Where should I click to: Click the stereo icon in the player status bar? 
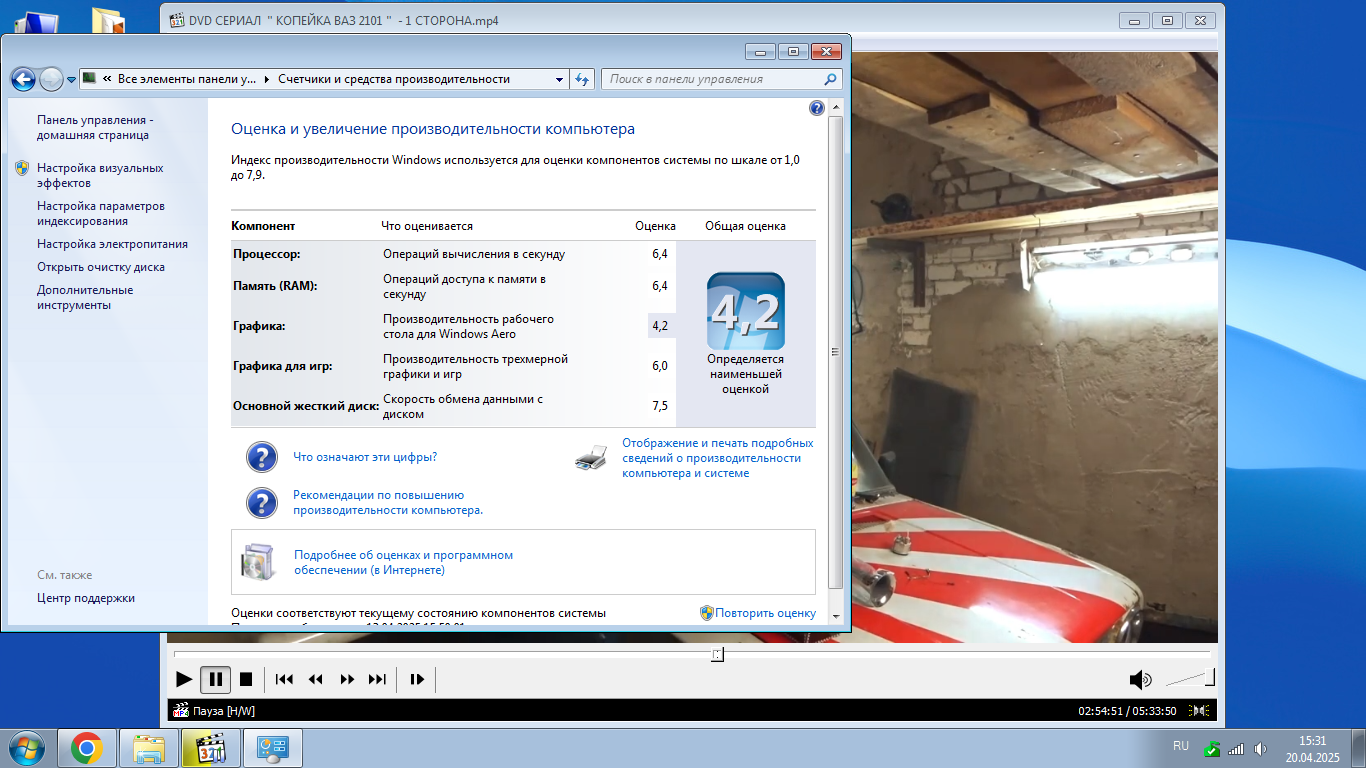coord(1200,711)
